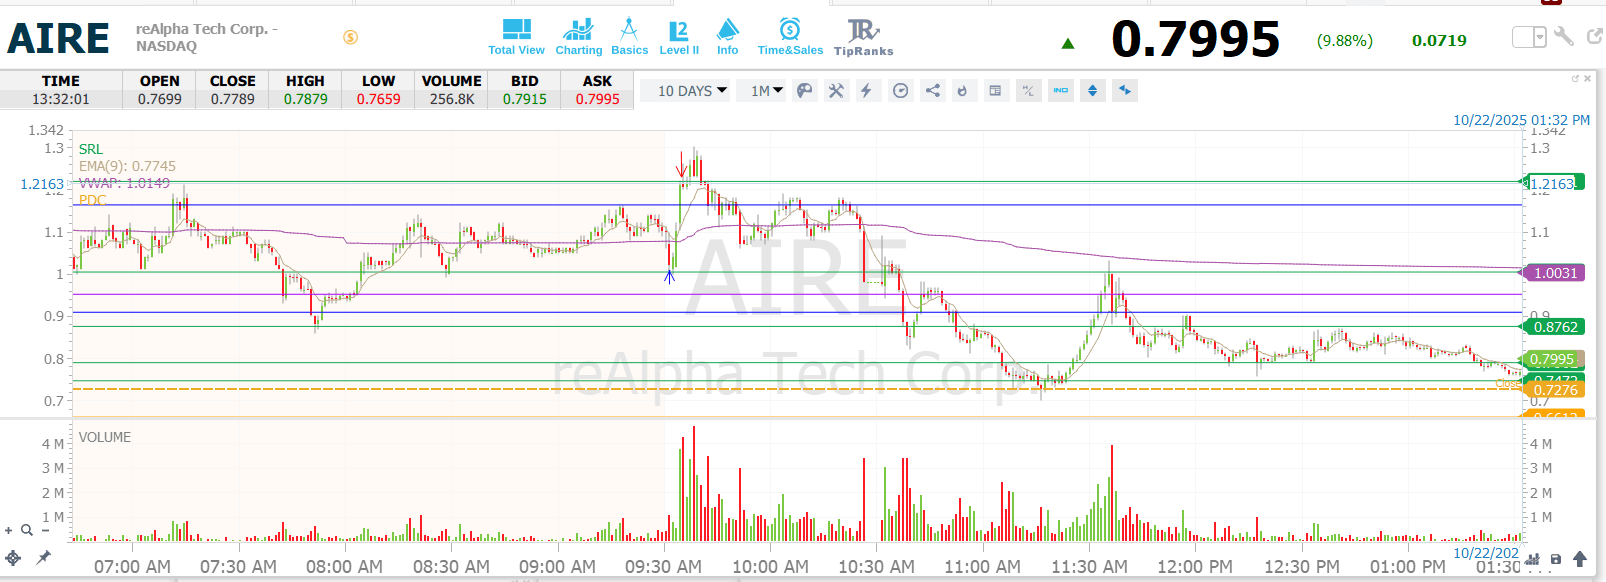Click the magnifier zoom icon

(x=27, y=530)
